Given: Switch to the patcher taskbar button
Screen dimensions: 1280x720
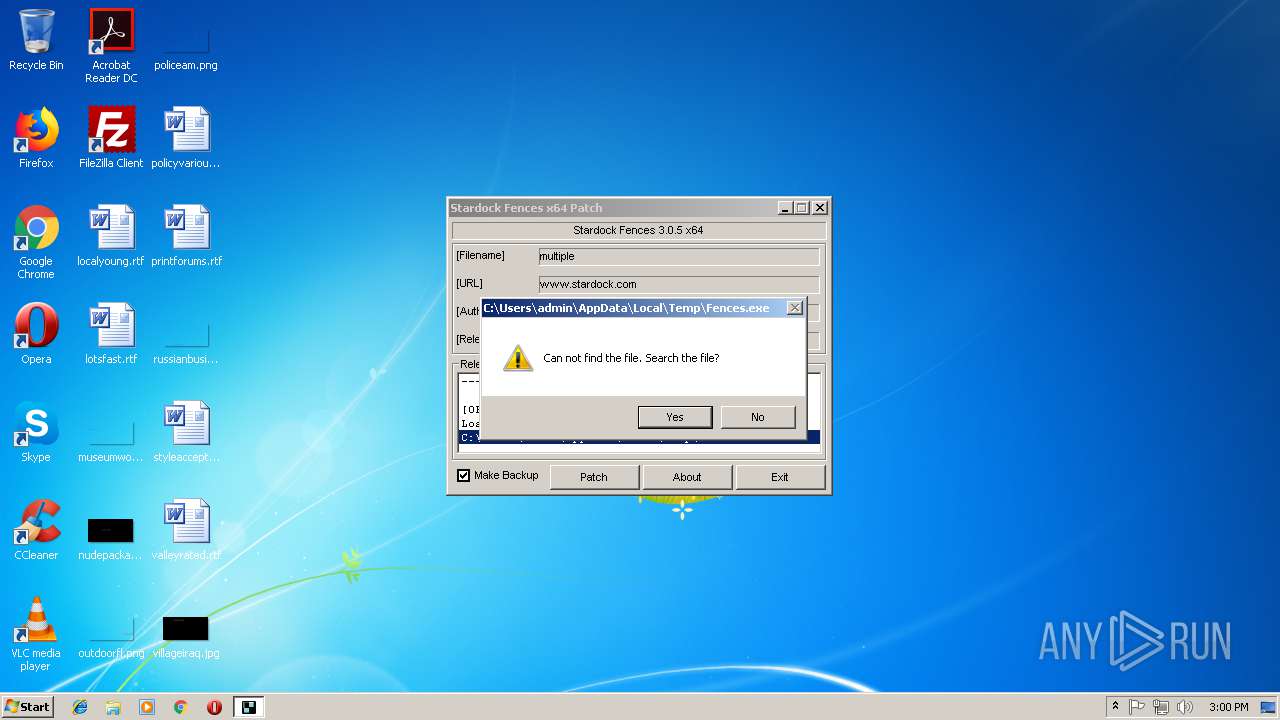Looking at the screenshot, I should tap(249, 707).
